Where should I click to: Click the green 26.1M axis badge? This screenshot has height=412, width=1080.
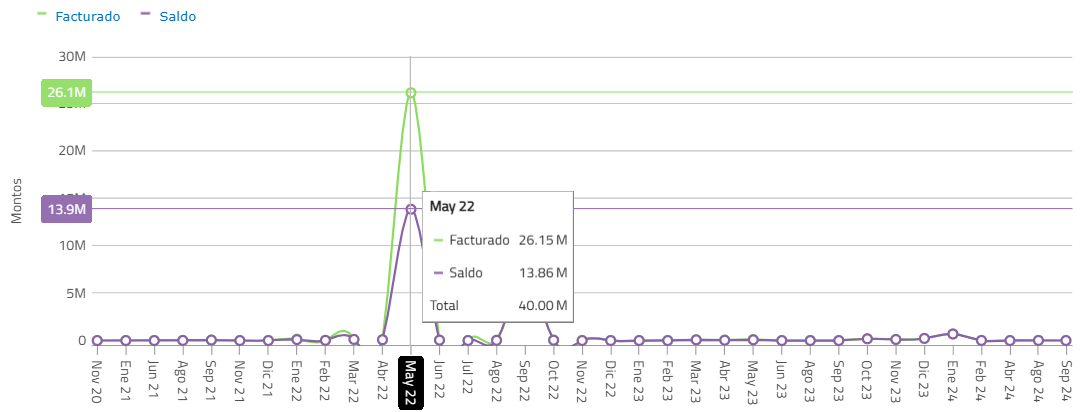click(66, 93)
